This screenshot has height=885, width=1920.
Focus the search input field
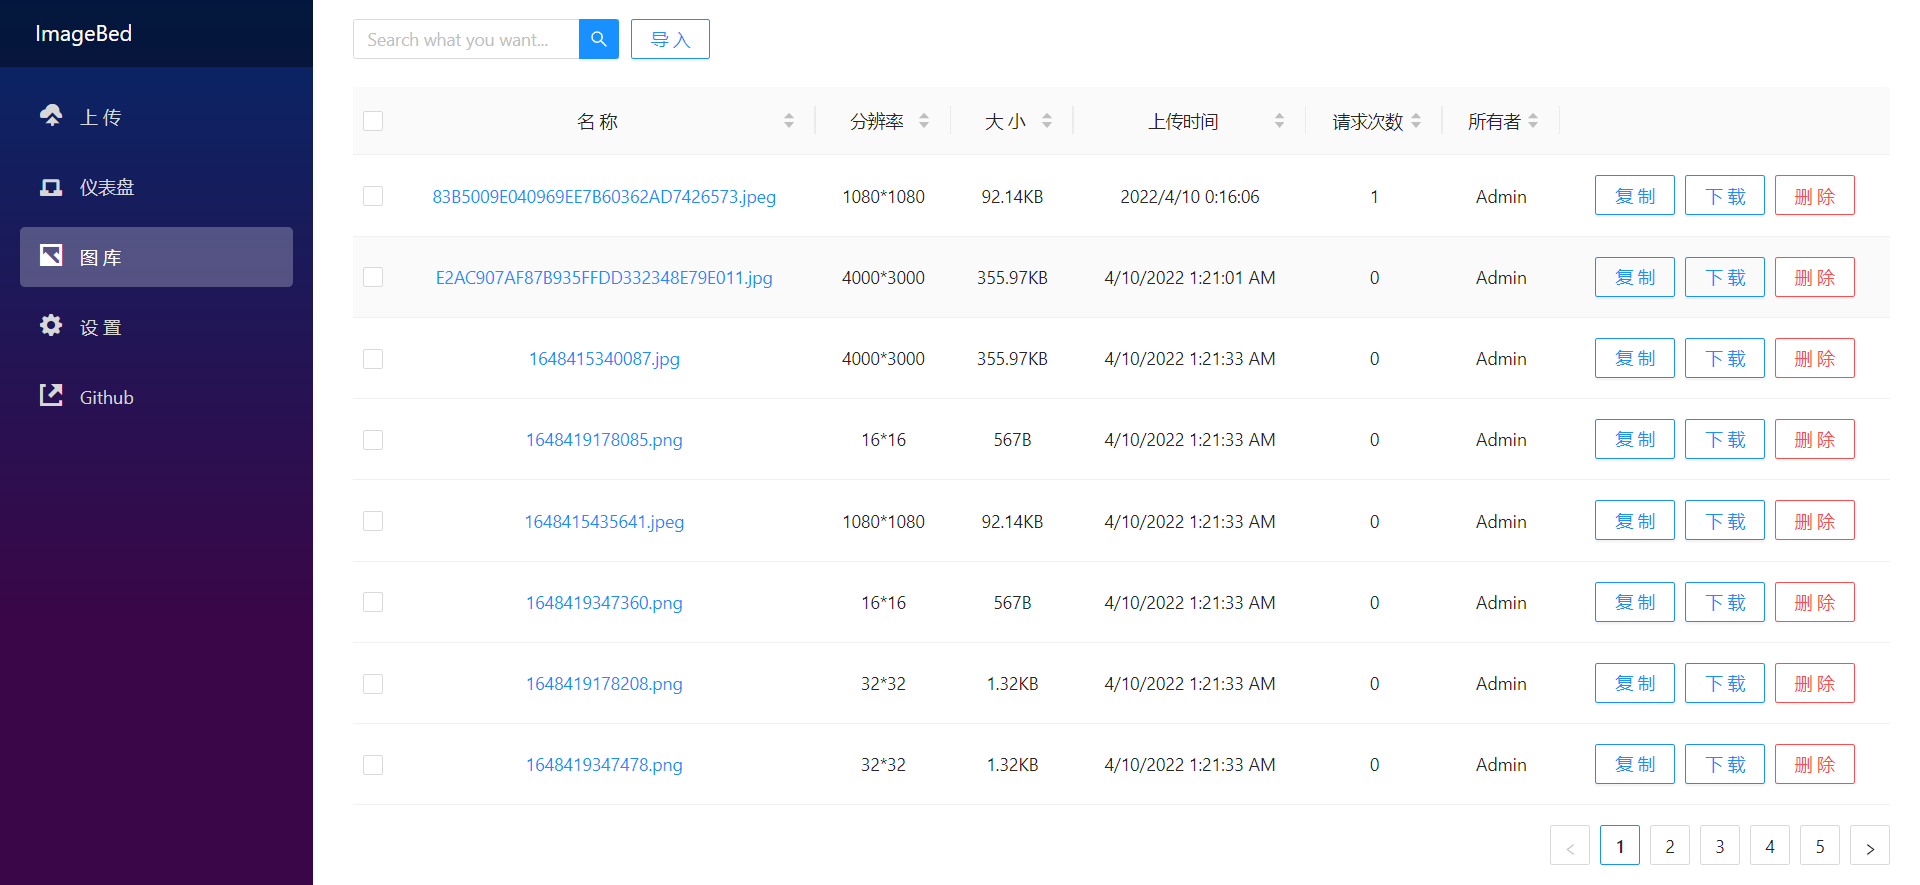(466, 39)
